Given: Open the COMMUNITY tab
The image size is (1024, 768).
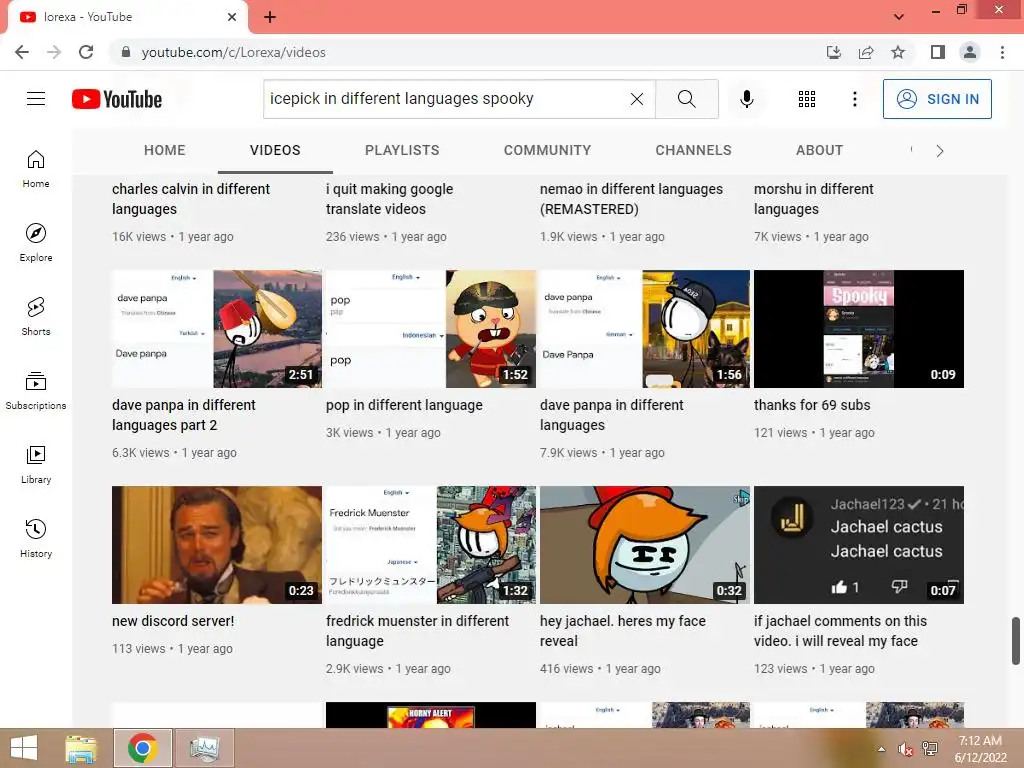Looking at the screenshot, I should pos(547,150).
